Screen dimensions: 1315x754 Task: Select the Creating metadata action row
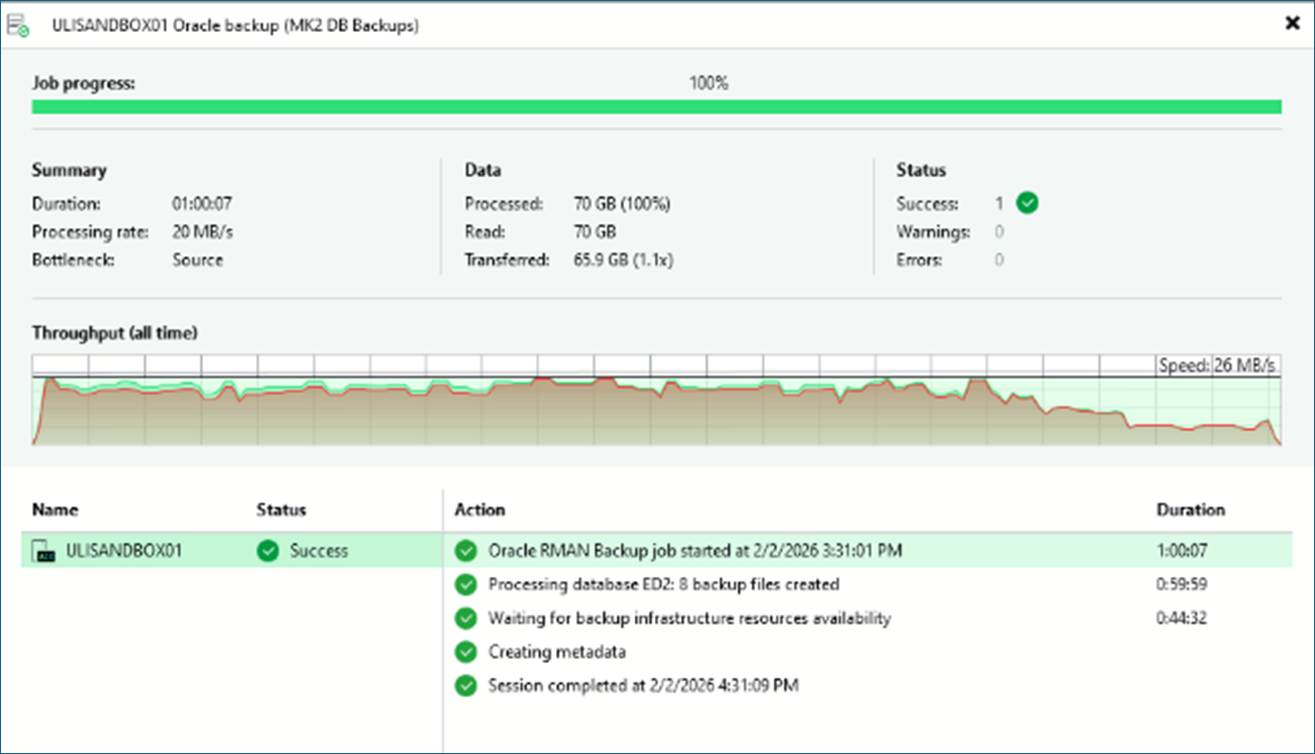click(x=868, y=652)
